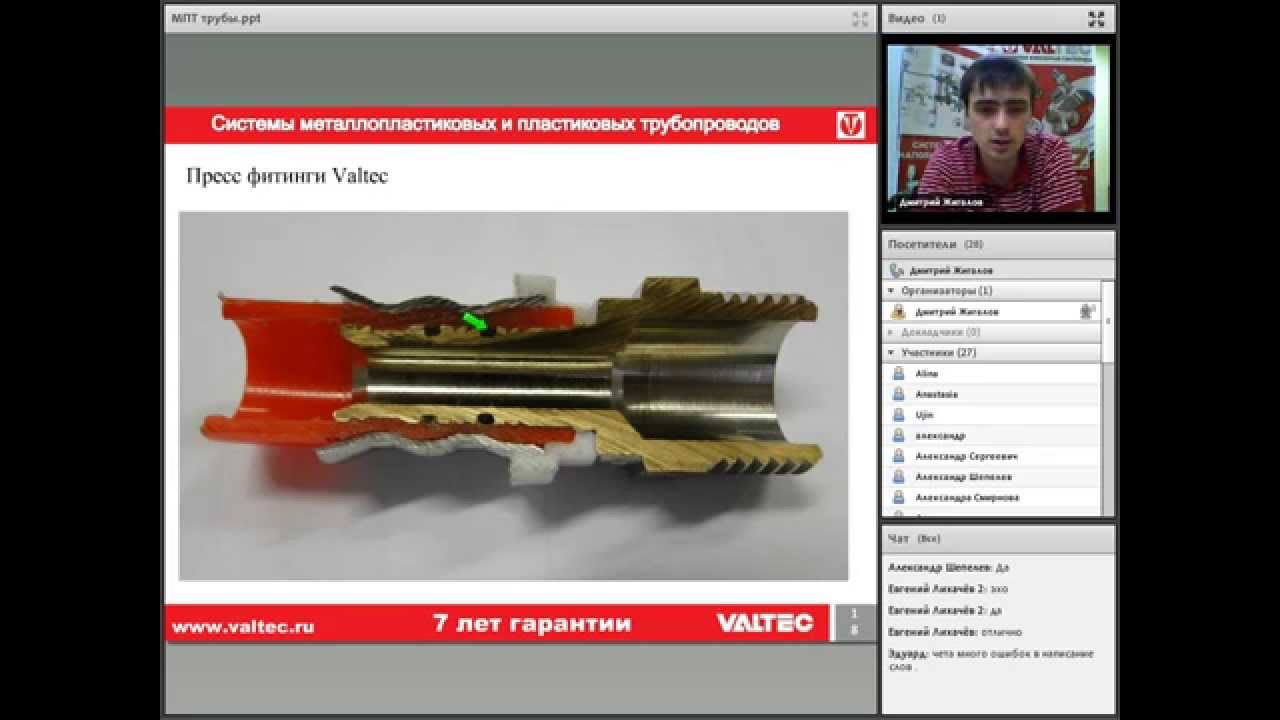Screen dimensions: 1280x720
Task: Click the Чат (Все) pod header
Action: (x=998, y=538)
